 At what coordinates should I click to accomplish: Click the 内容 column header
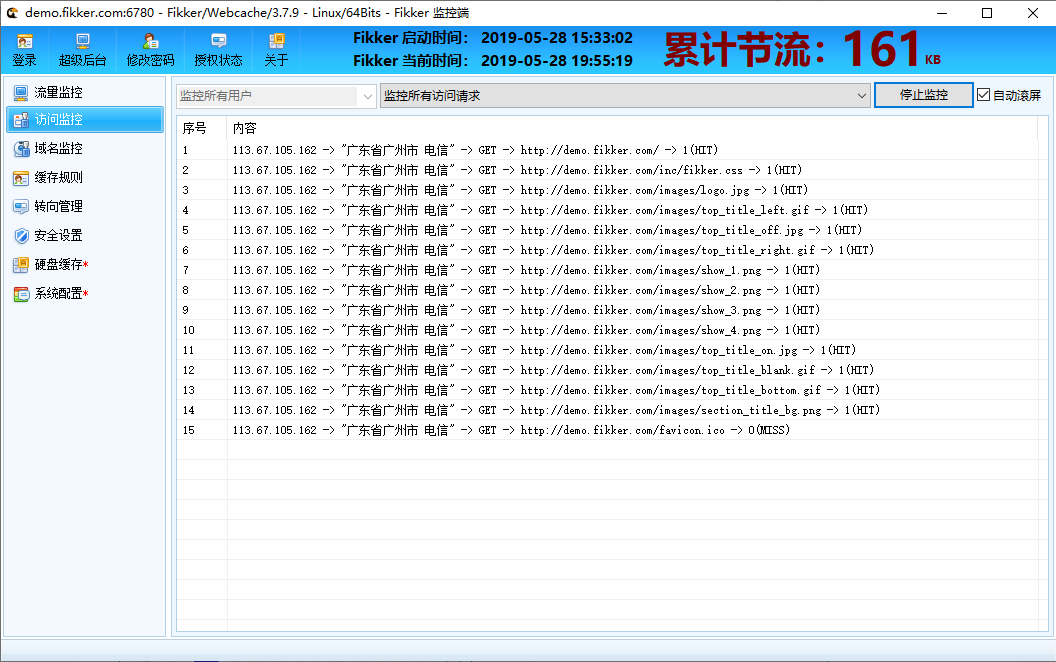tap(244, 128)
